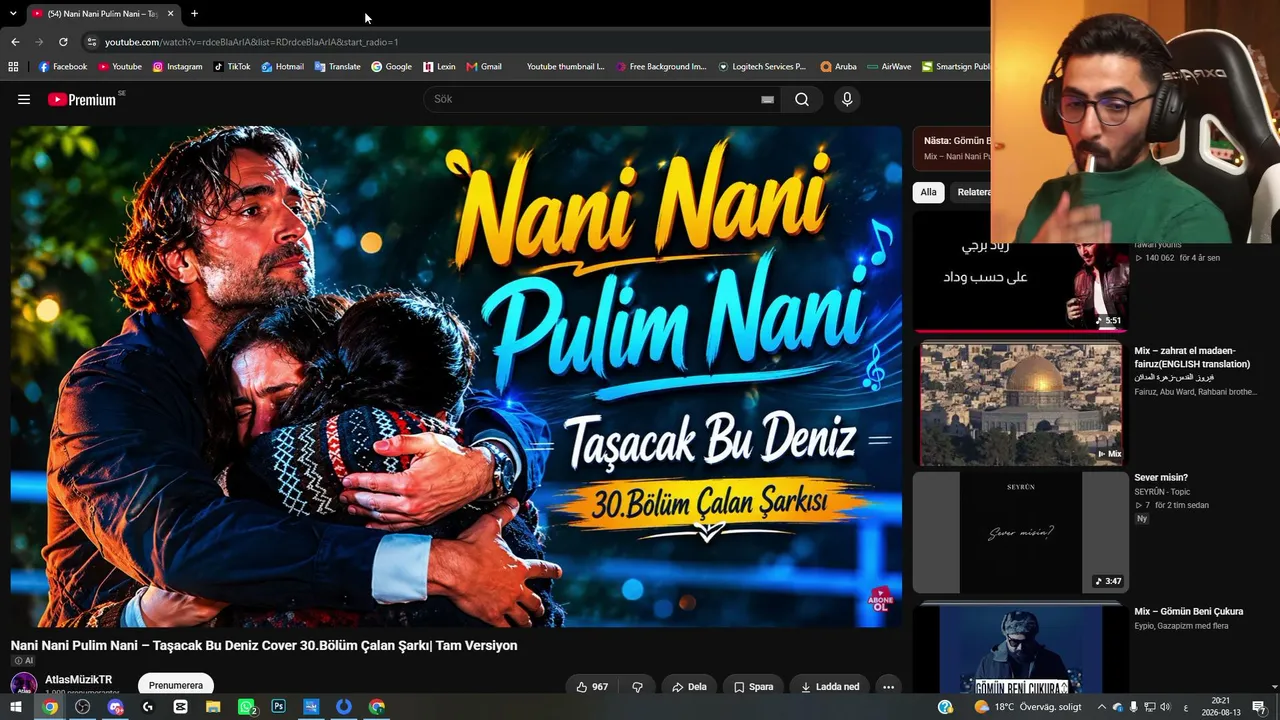Open the tab search dropdown arrow
Viewport: 1280px width, 720px height.
pyautogui.click(x=12, y=13)
